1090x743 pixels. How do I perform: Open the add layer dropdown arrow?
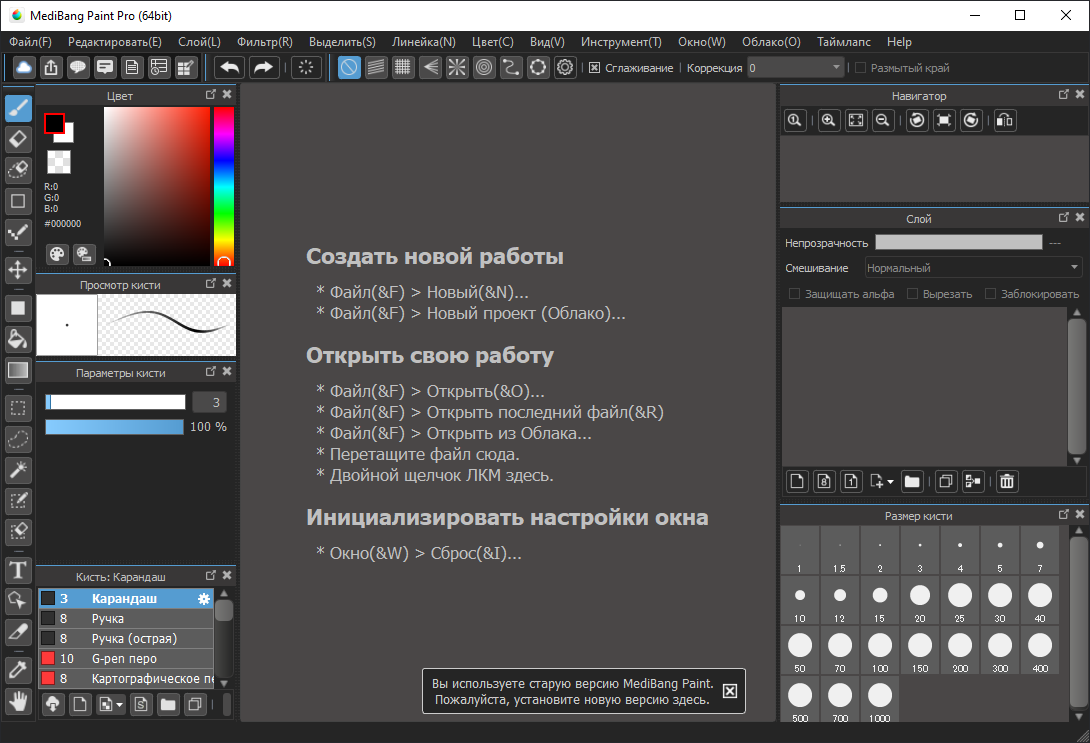pyautogui.click(x=890, y=482)
